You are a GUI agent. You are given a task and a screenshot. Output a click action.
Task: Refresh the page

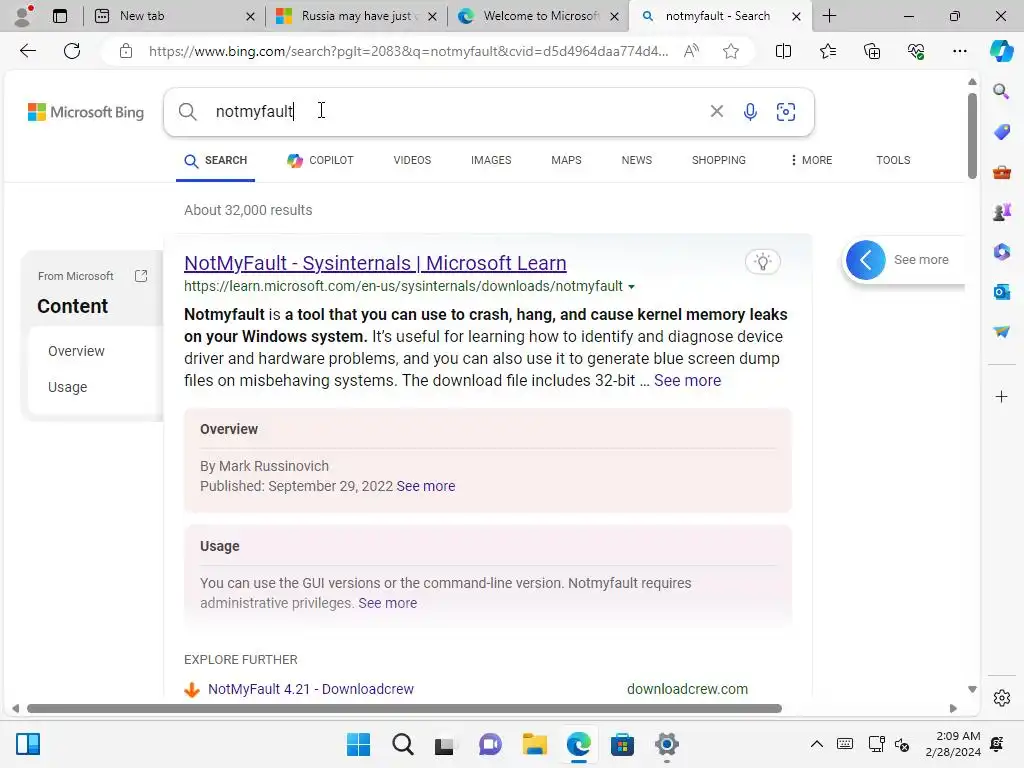(x=72, y=51)
